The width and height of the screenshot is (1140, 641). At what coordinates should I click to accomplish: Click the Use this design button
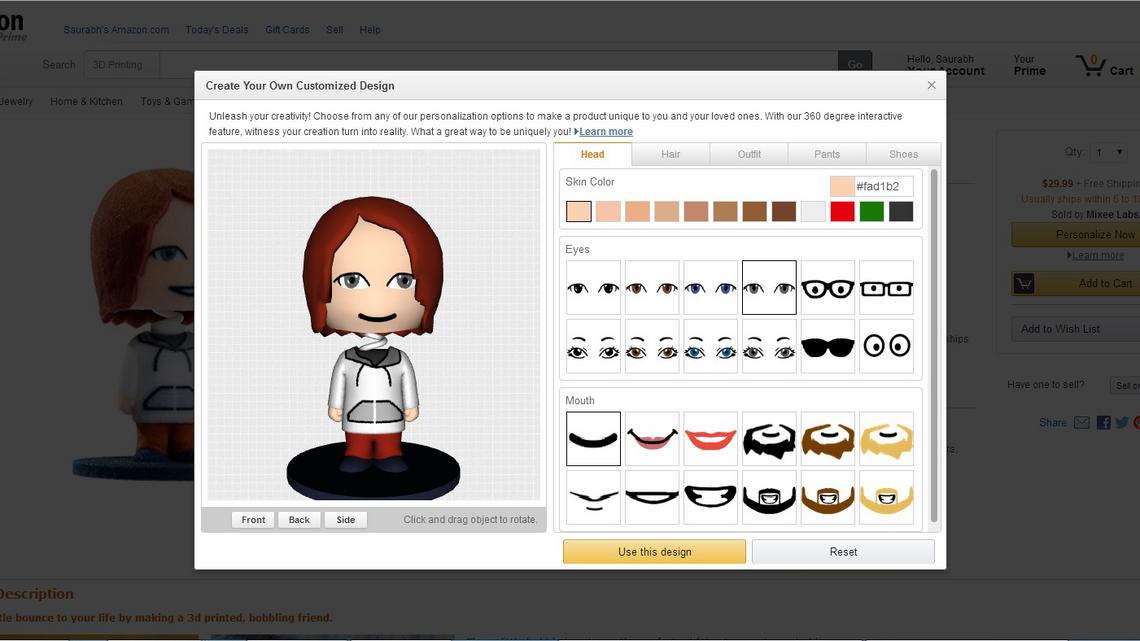[x=654, y=551]
